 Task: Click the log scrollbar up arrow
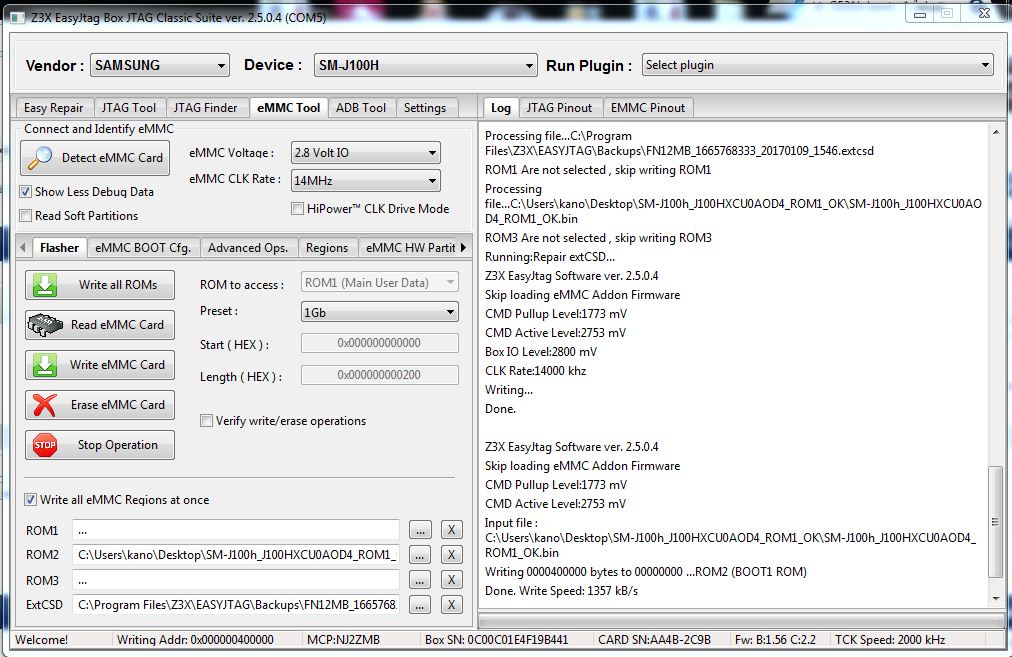pos(996,132)
